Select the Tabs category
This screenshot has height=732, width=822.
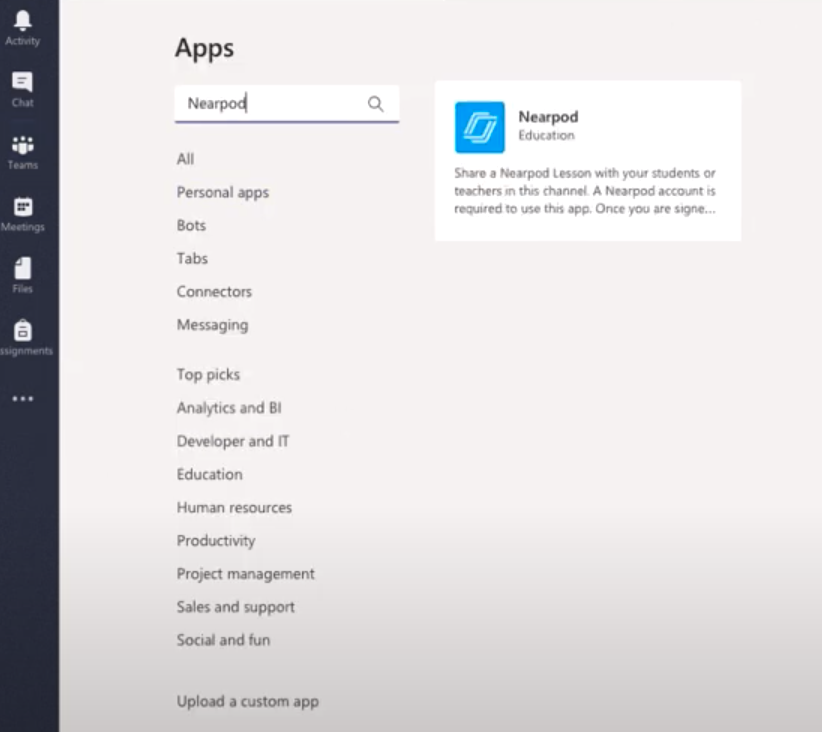point(191,258)
